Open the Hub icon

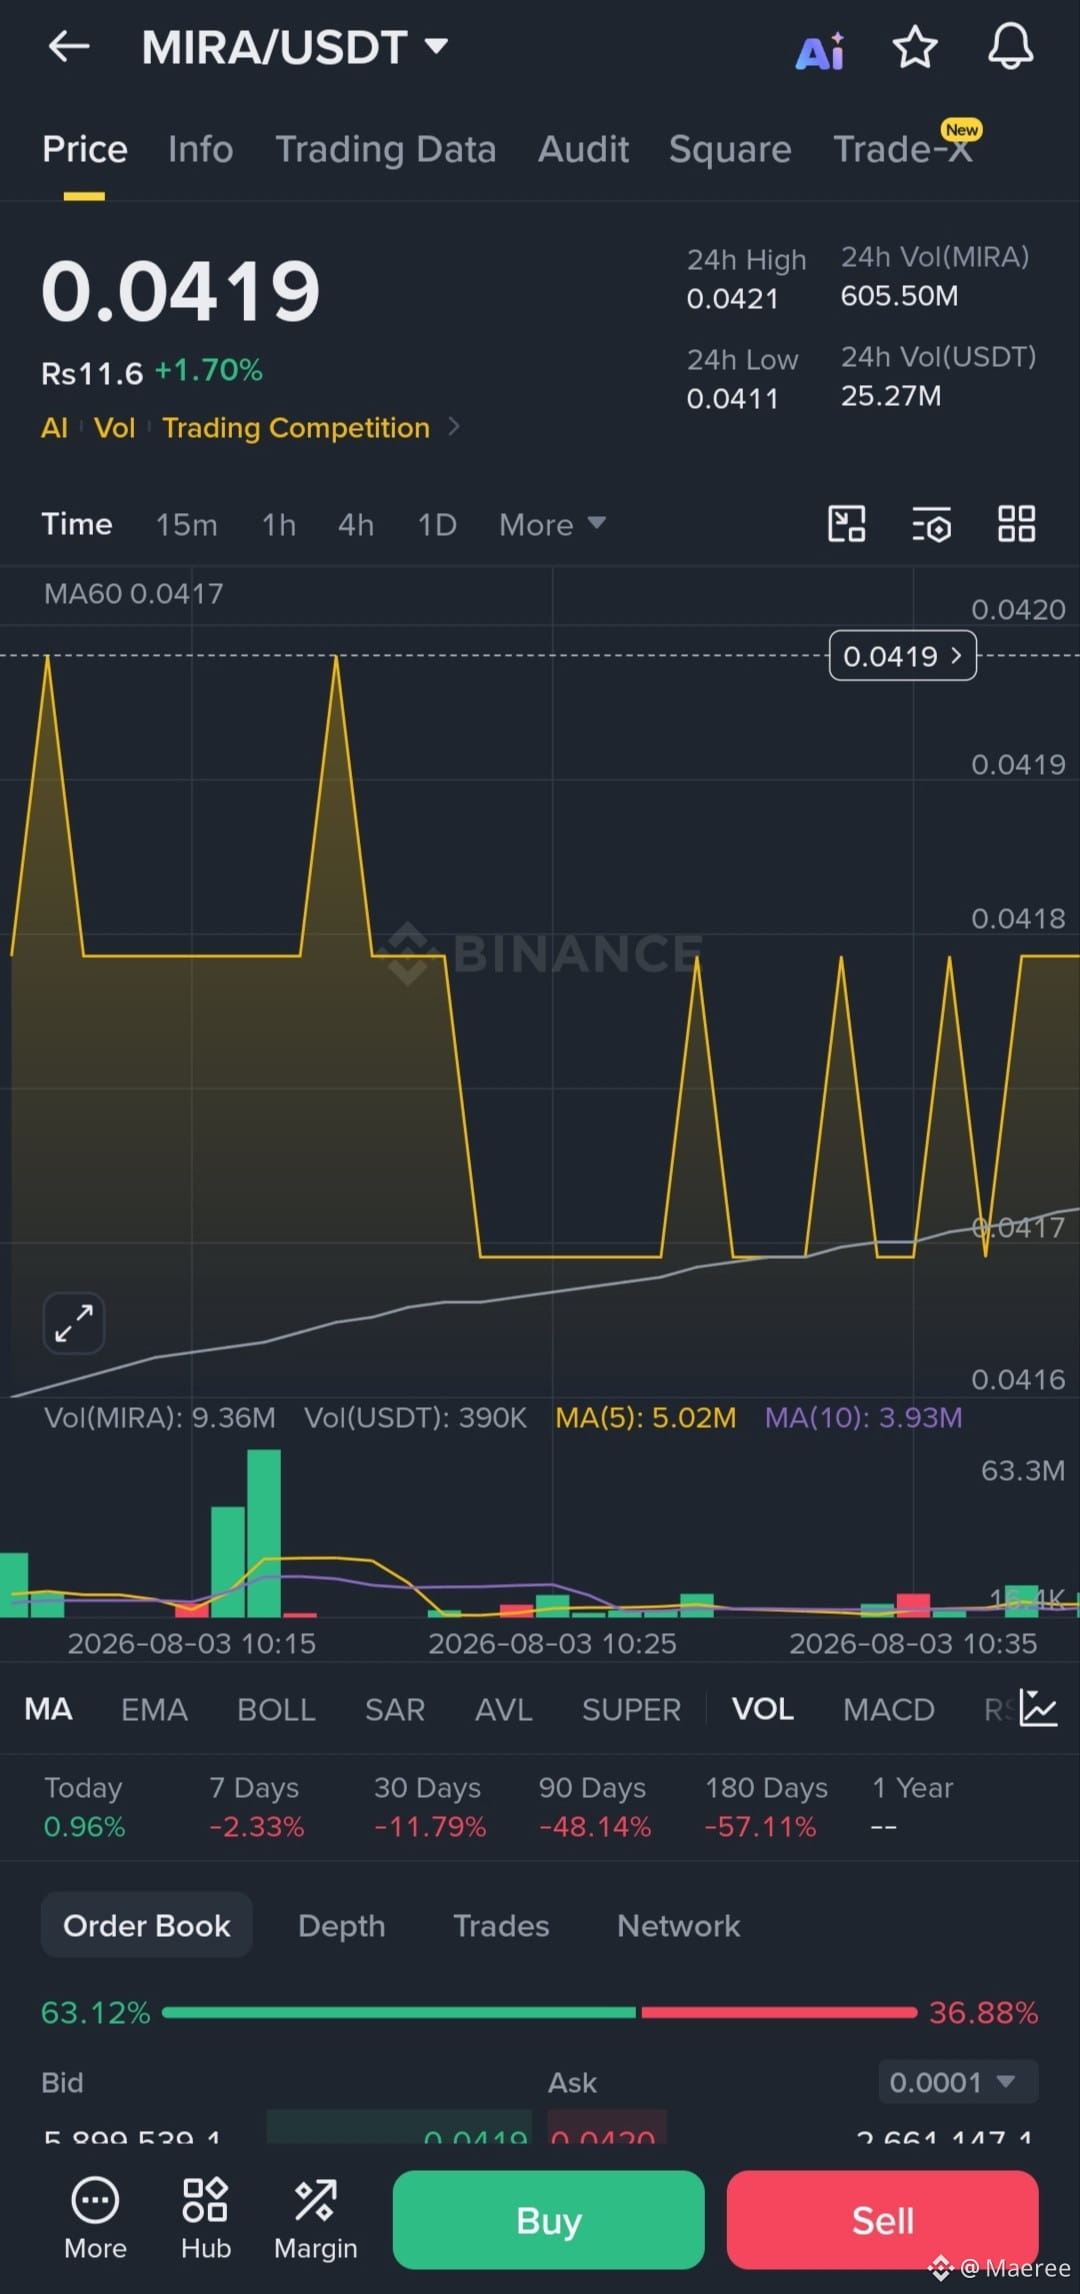click(x=205, y=2219)
